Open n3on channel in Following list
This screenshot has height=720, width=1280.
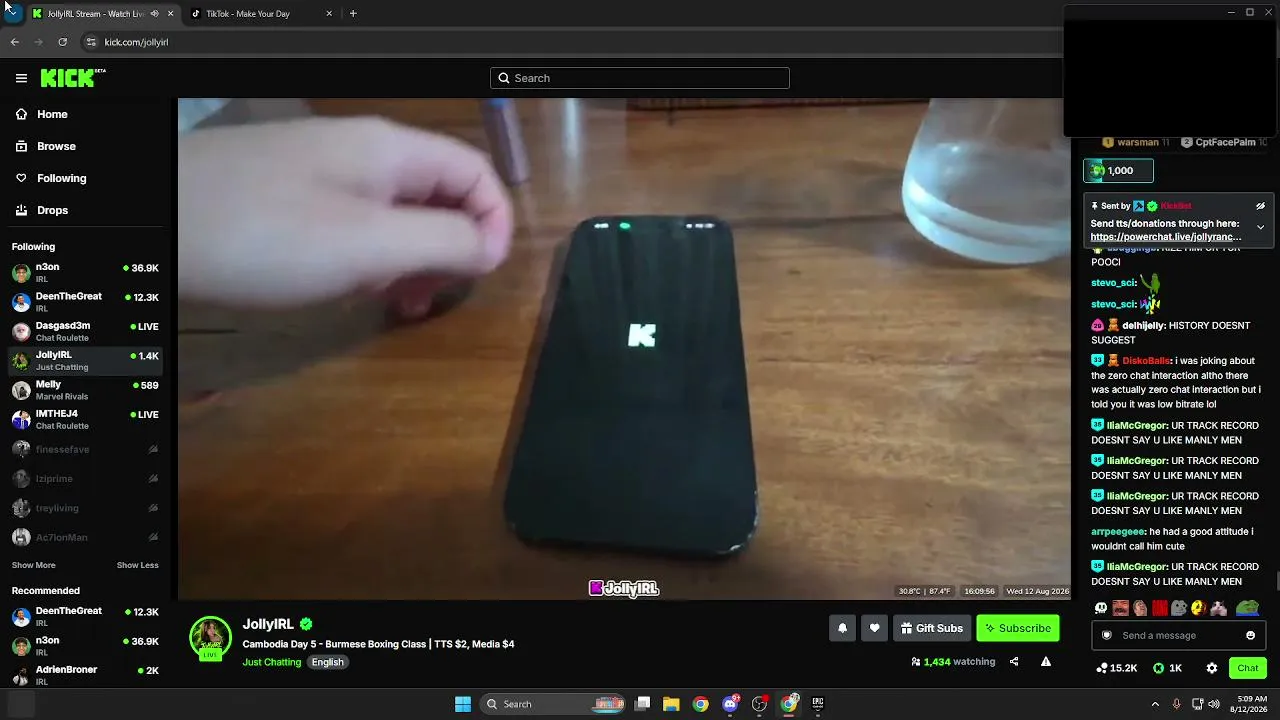coord(85,272)
